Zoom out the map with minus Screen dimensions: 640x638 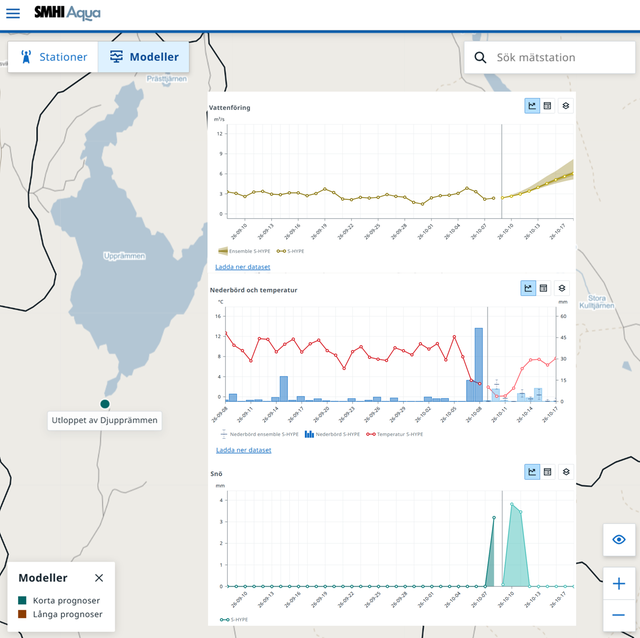[x=619, y=615]
